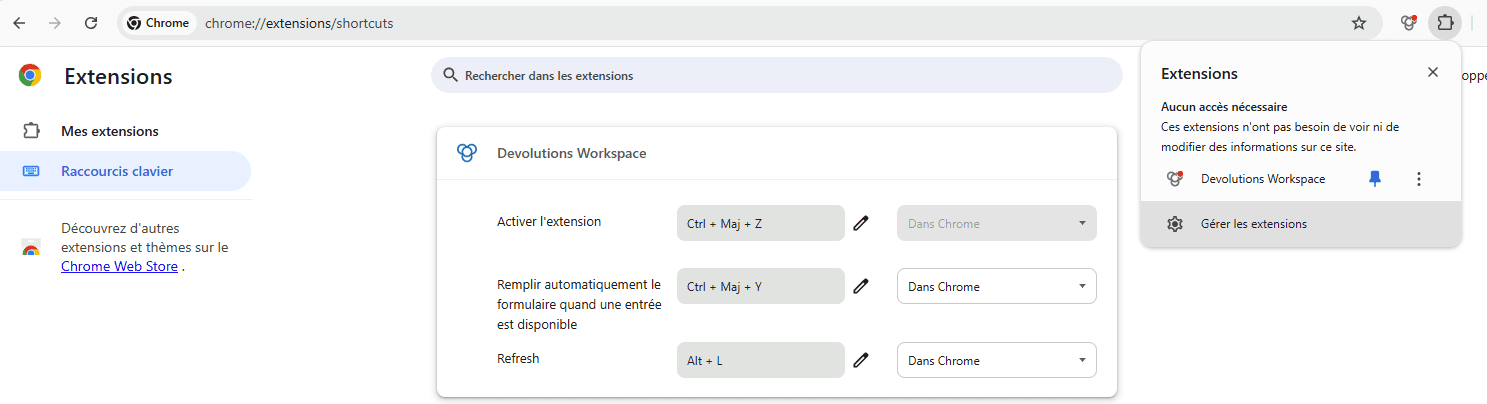
Task: Click the back navigation arrow
Action: click(19, 23)
